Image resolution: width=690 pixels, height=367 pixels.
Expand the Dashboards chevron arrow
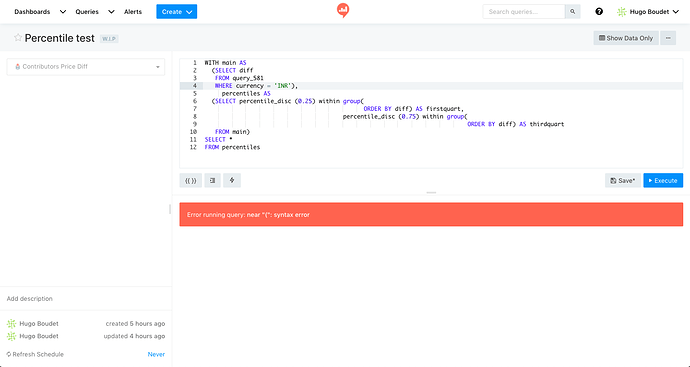63,12
